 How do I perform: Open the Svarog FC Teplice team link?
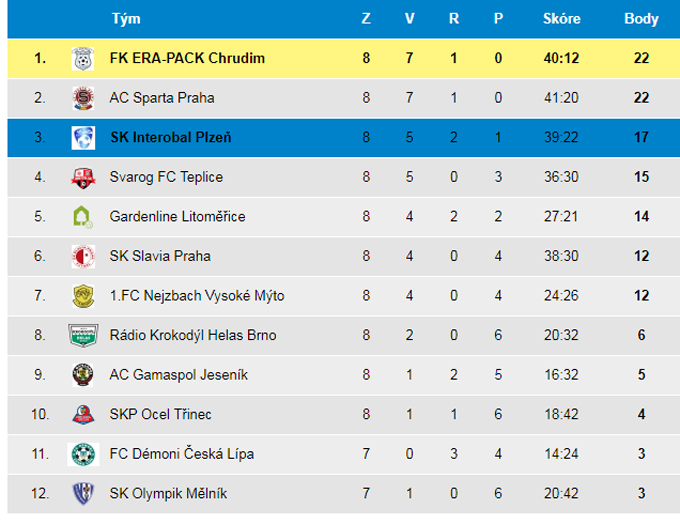(x=166, y=177)
